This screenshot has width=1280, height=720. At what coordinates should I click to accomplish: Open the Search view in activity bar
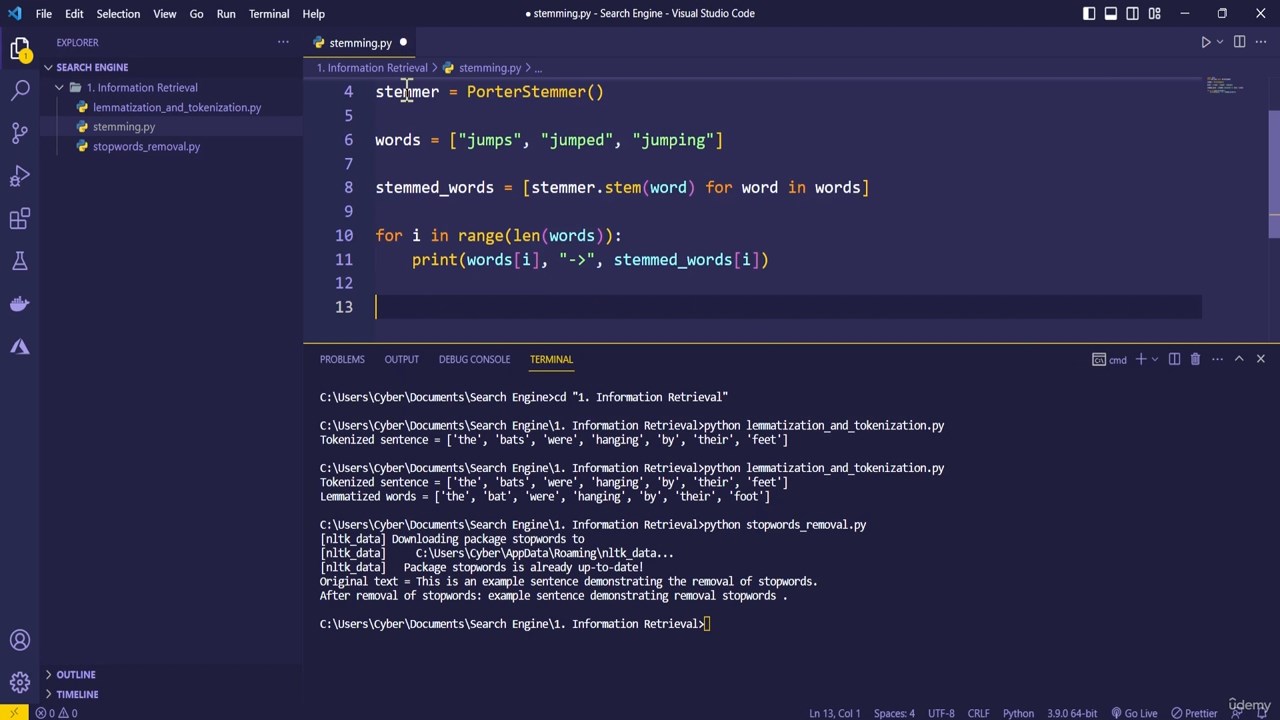(20, 90)
